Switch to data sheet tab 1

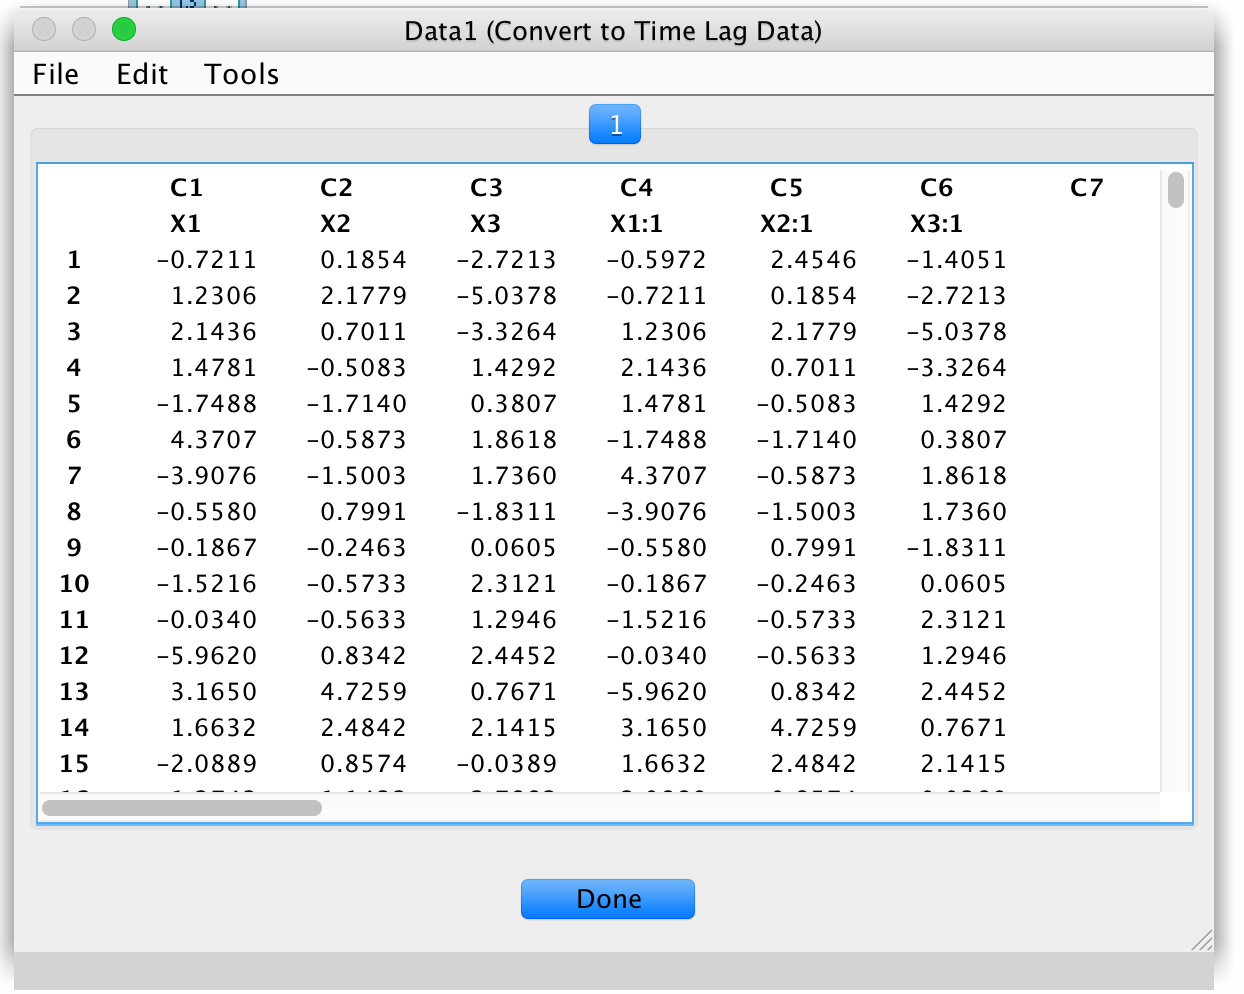coord(614,123)
